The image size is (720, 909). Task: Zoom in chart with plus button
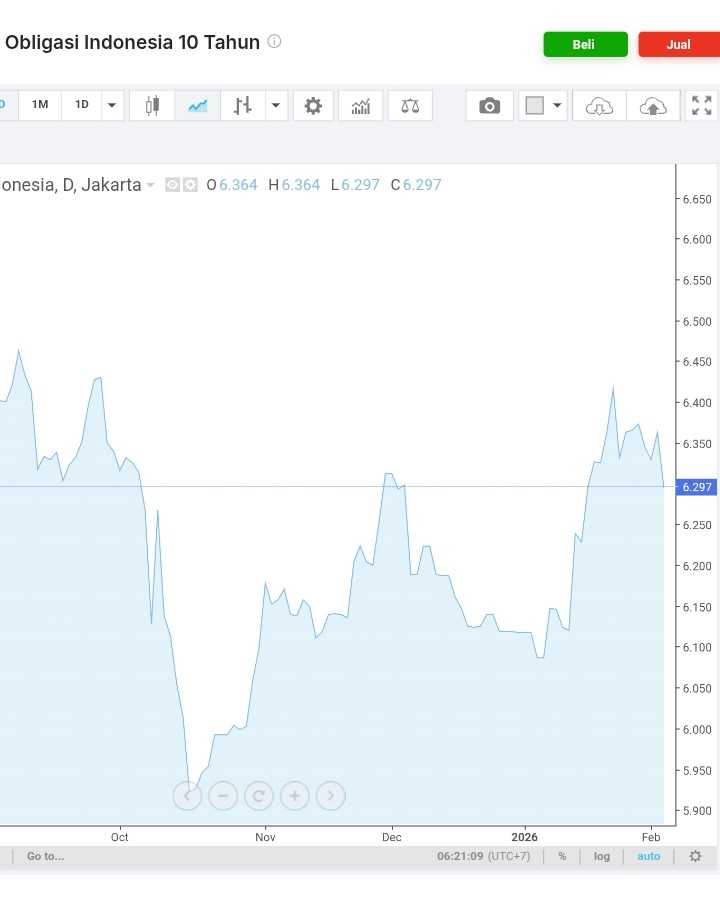294,795
